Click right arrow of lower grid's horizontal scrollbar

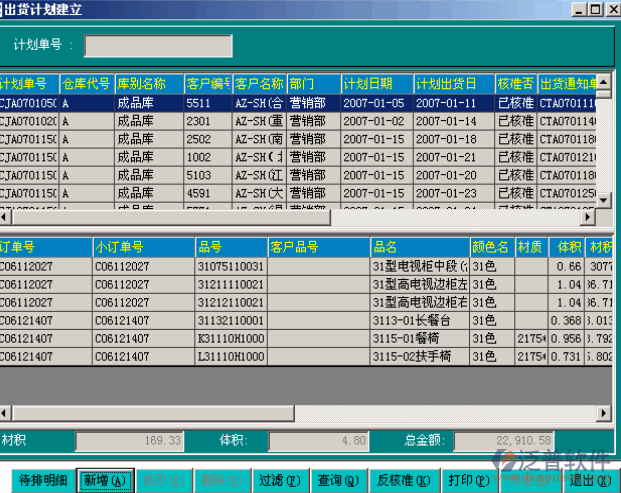click(603, 412)
